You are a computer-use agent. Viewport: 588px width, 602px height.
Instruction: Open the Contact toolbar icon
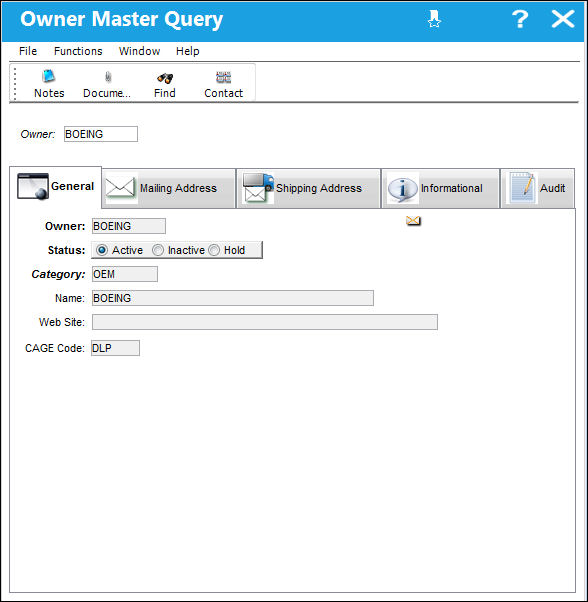pos(223,77)
